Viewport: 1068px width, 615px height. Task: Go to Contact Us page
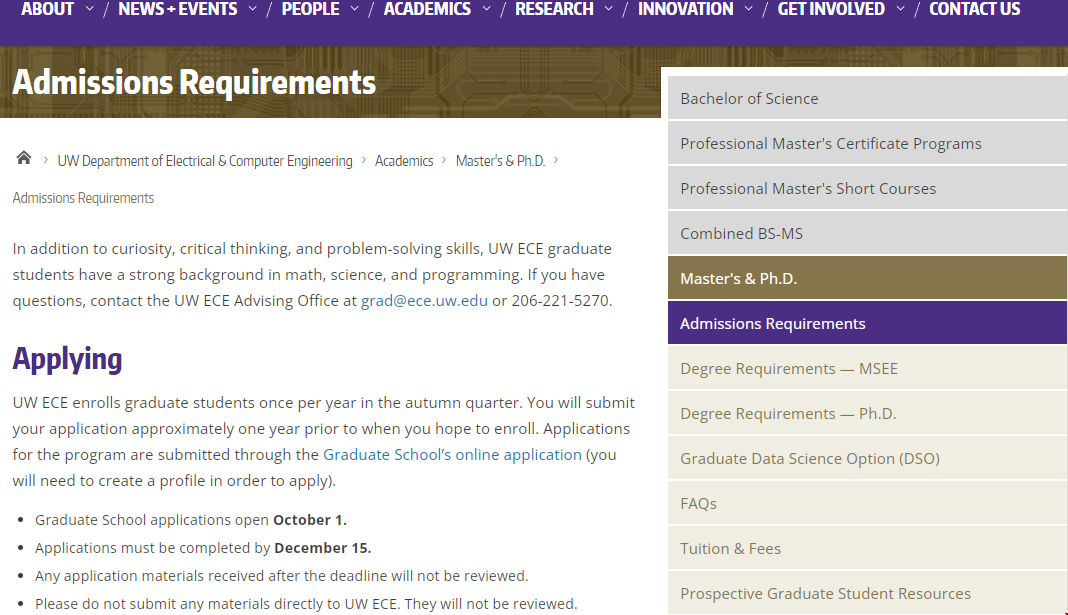[x=974, y=9]
